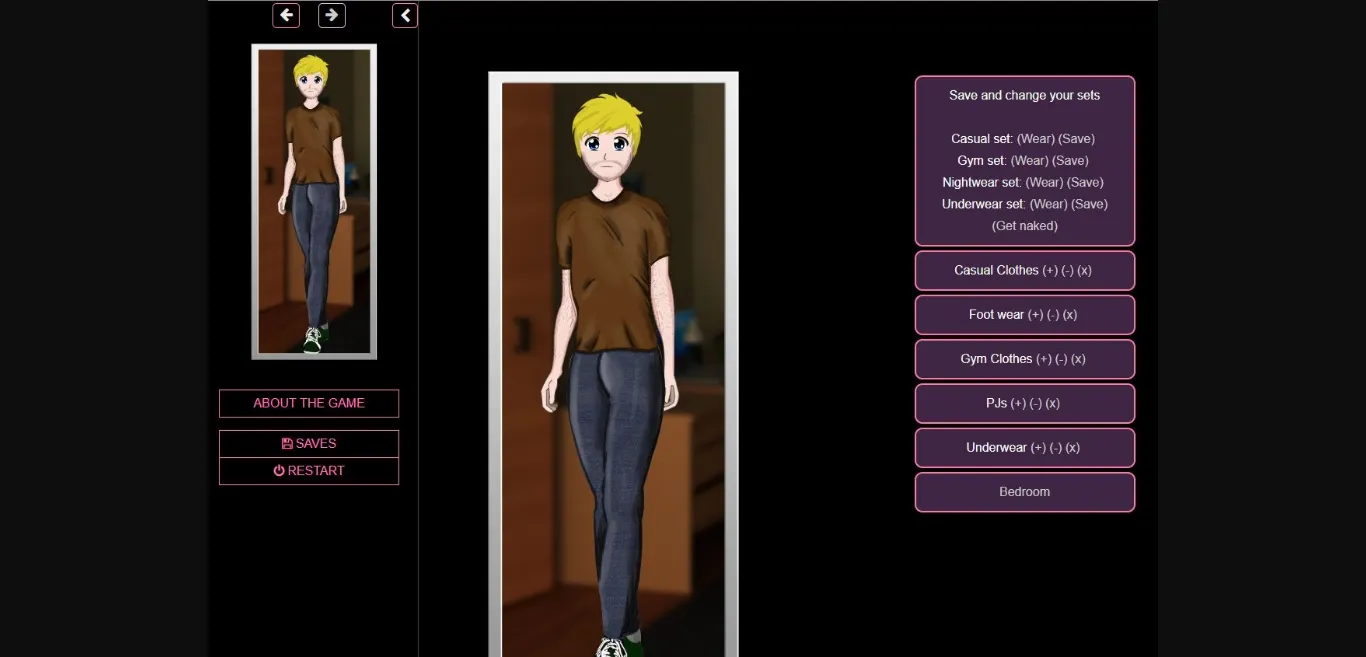Save the Gym set
The image size is (1366, 657).
tap(1072, 160)
